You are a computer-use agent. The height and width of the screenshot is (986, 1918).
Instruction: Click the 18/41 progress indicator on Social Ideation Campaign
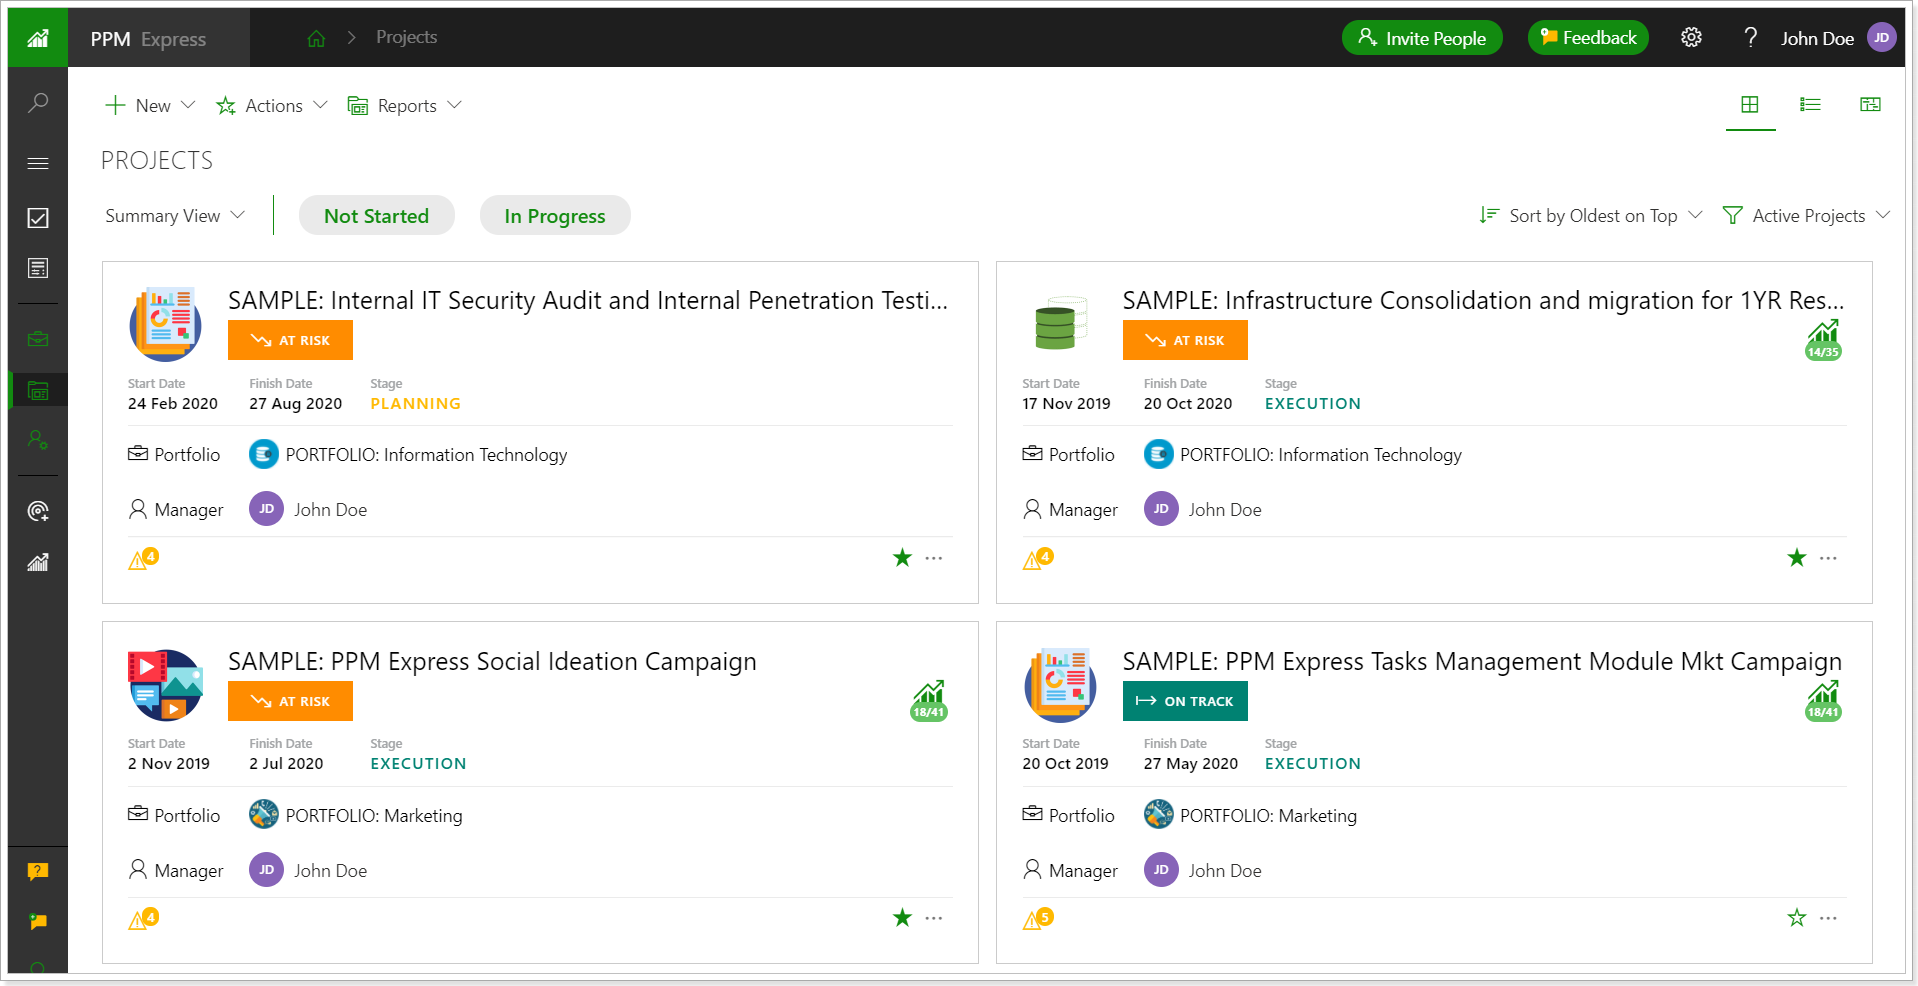(x=928, y=701)
